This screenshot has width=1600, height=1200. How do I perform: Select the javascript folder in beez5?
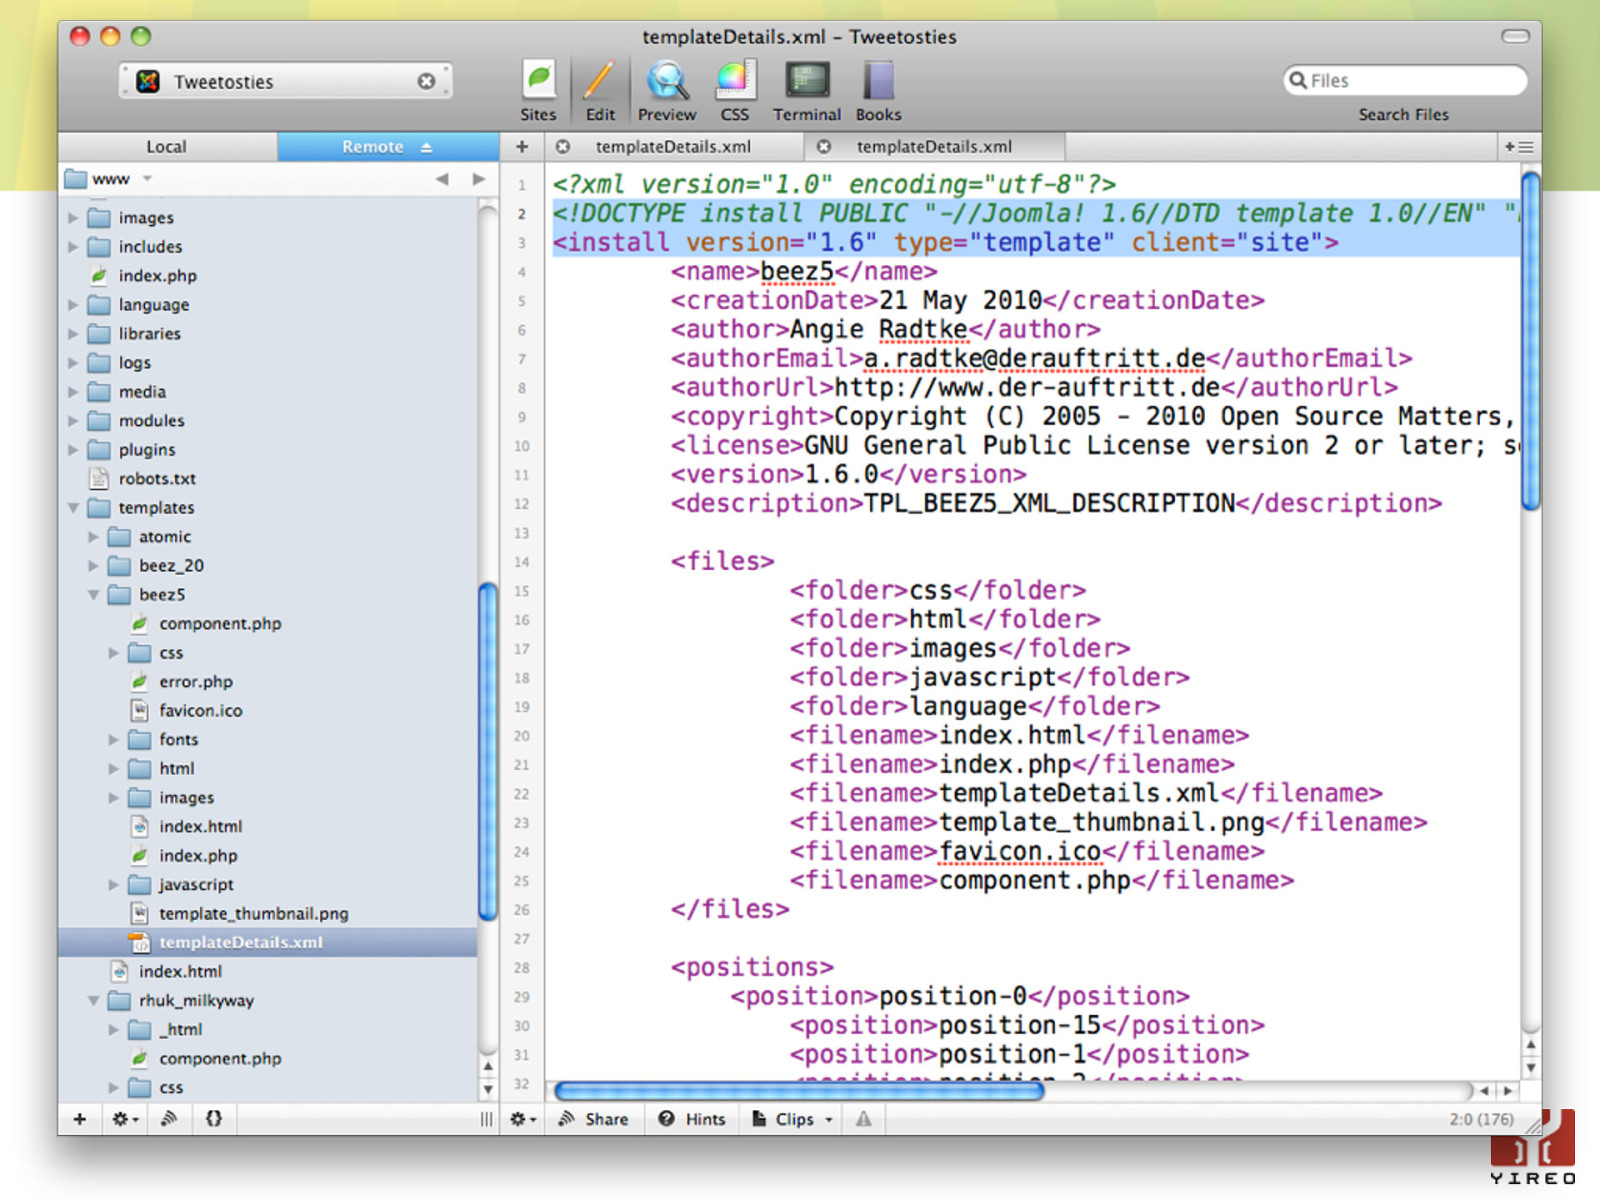268,885
